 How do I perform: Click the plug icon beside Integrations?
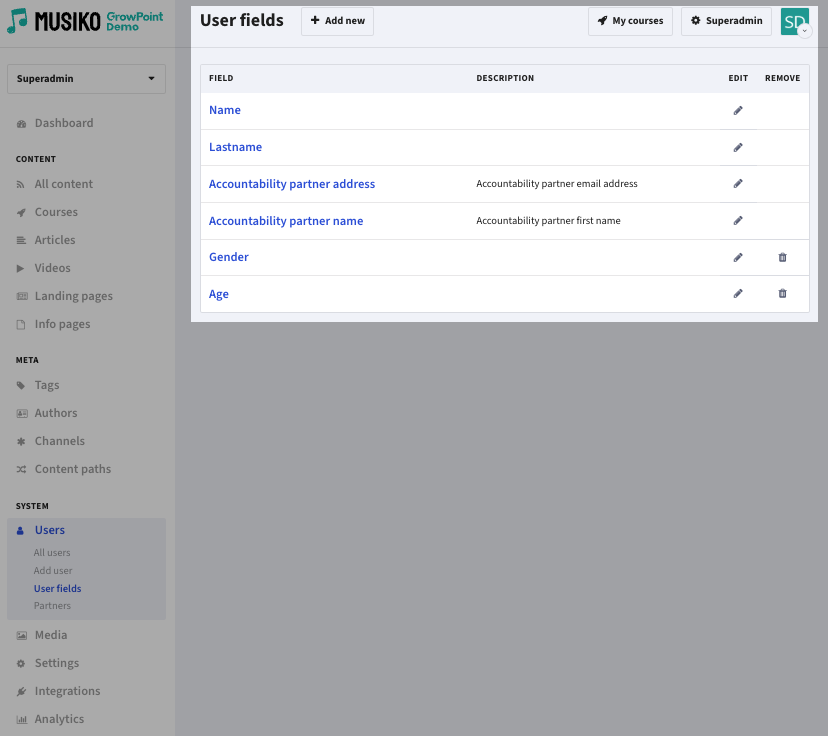point(21,691)
